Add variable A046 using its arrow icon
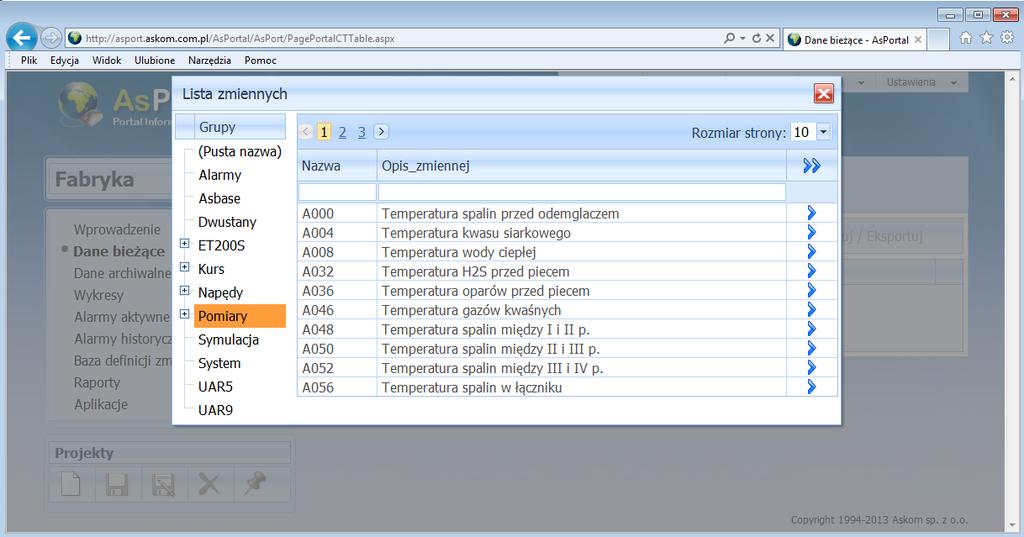Image resolution: width=1024 pixels, height=537 pixels. point(811,310)
